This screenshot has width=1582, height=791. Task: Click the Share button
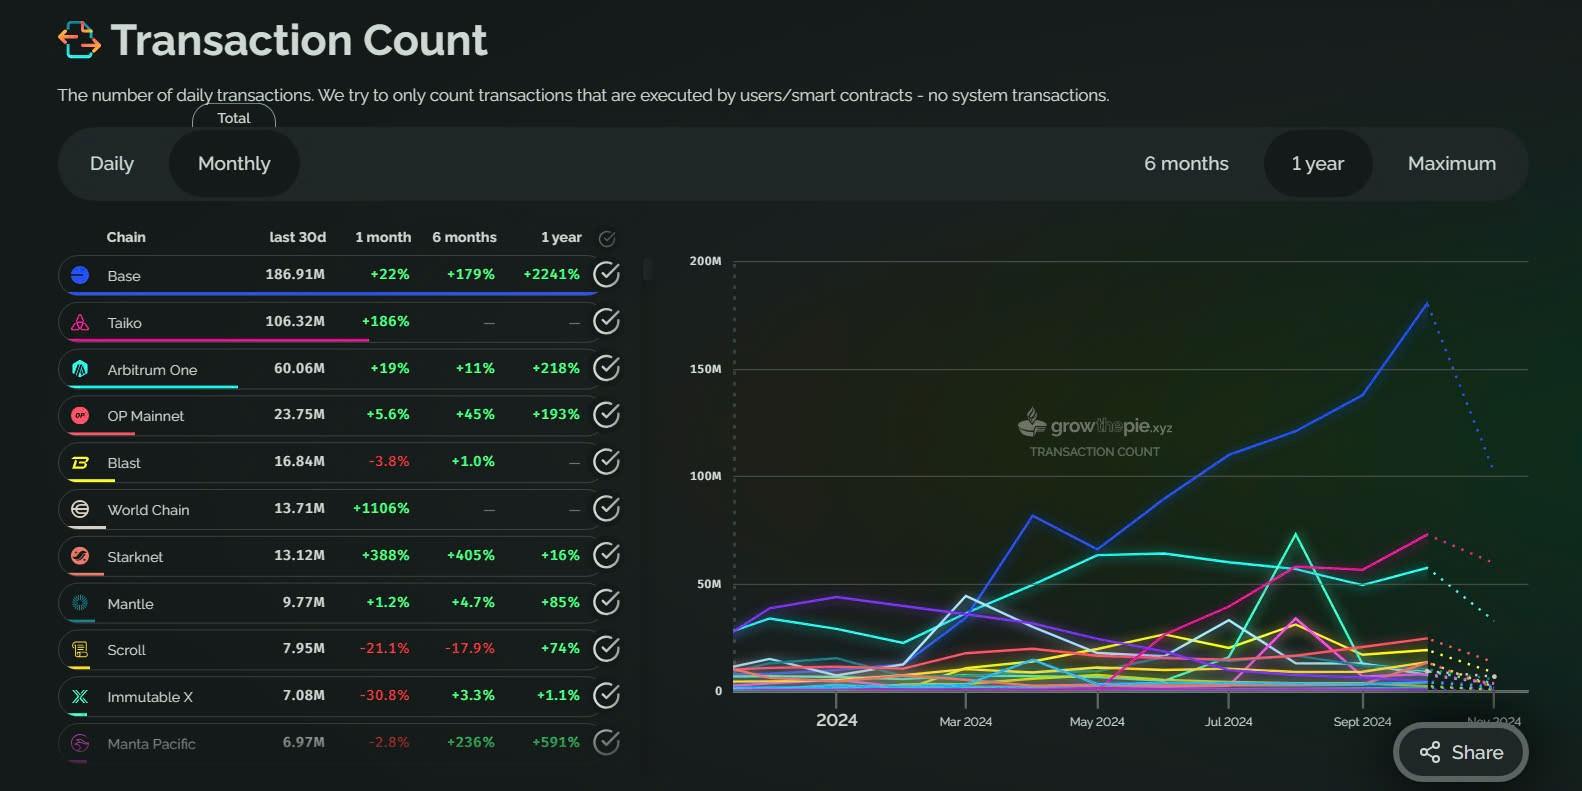tap(1461, 752)
